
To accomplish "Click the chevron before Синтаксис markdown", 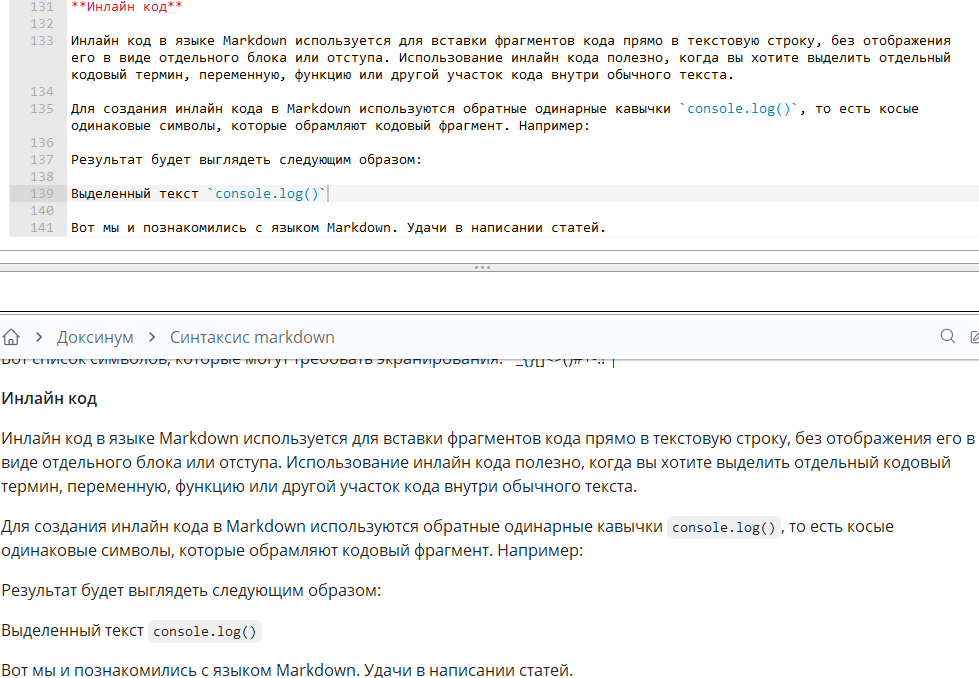I will 152,337.
